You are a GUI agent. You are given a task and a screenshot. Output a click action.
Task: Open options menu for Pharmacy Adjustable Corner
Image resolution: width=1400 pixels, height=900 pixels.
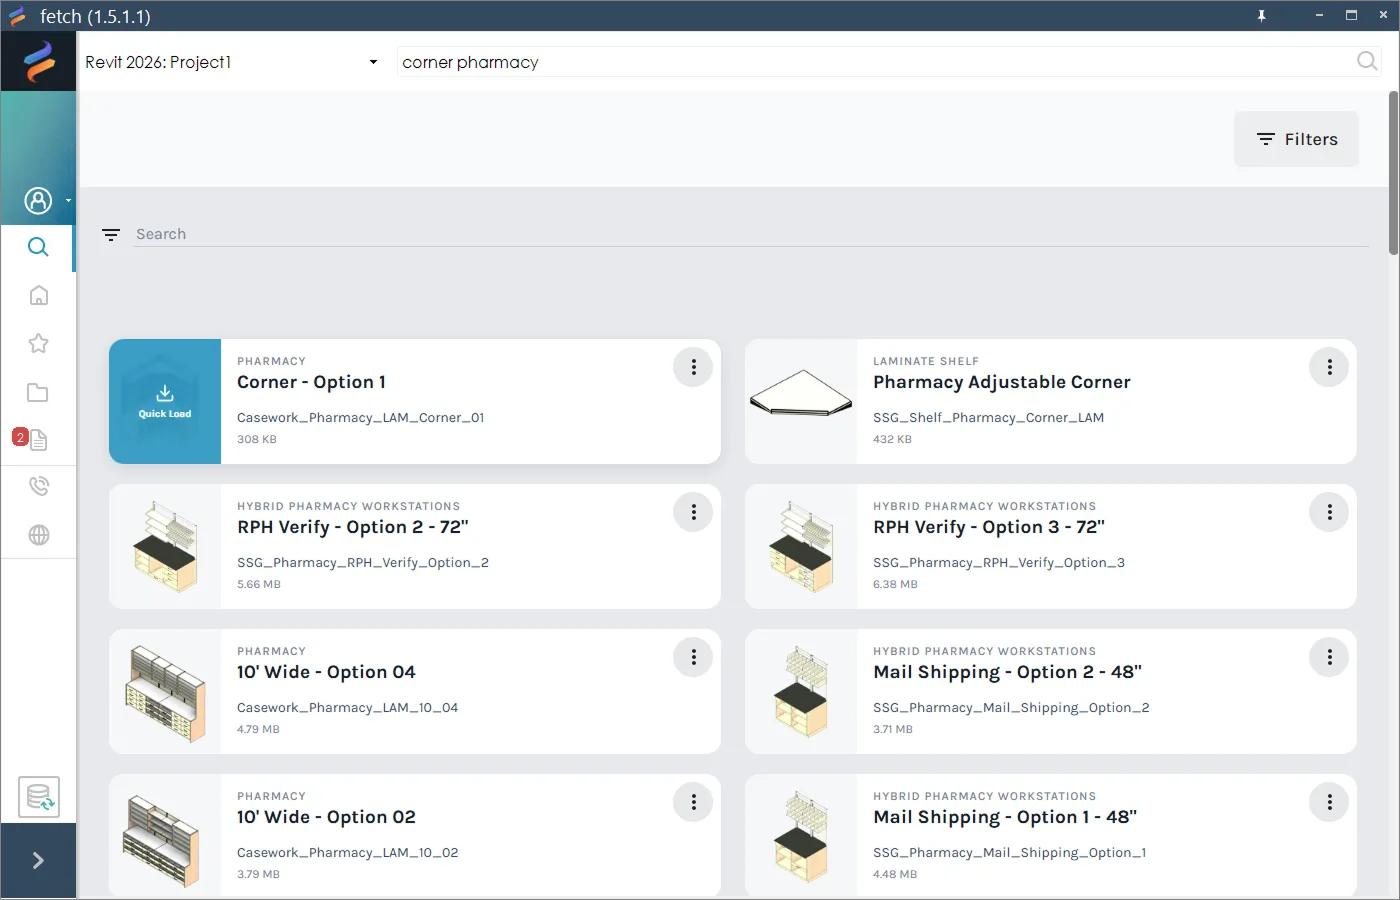1329,367
